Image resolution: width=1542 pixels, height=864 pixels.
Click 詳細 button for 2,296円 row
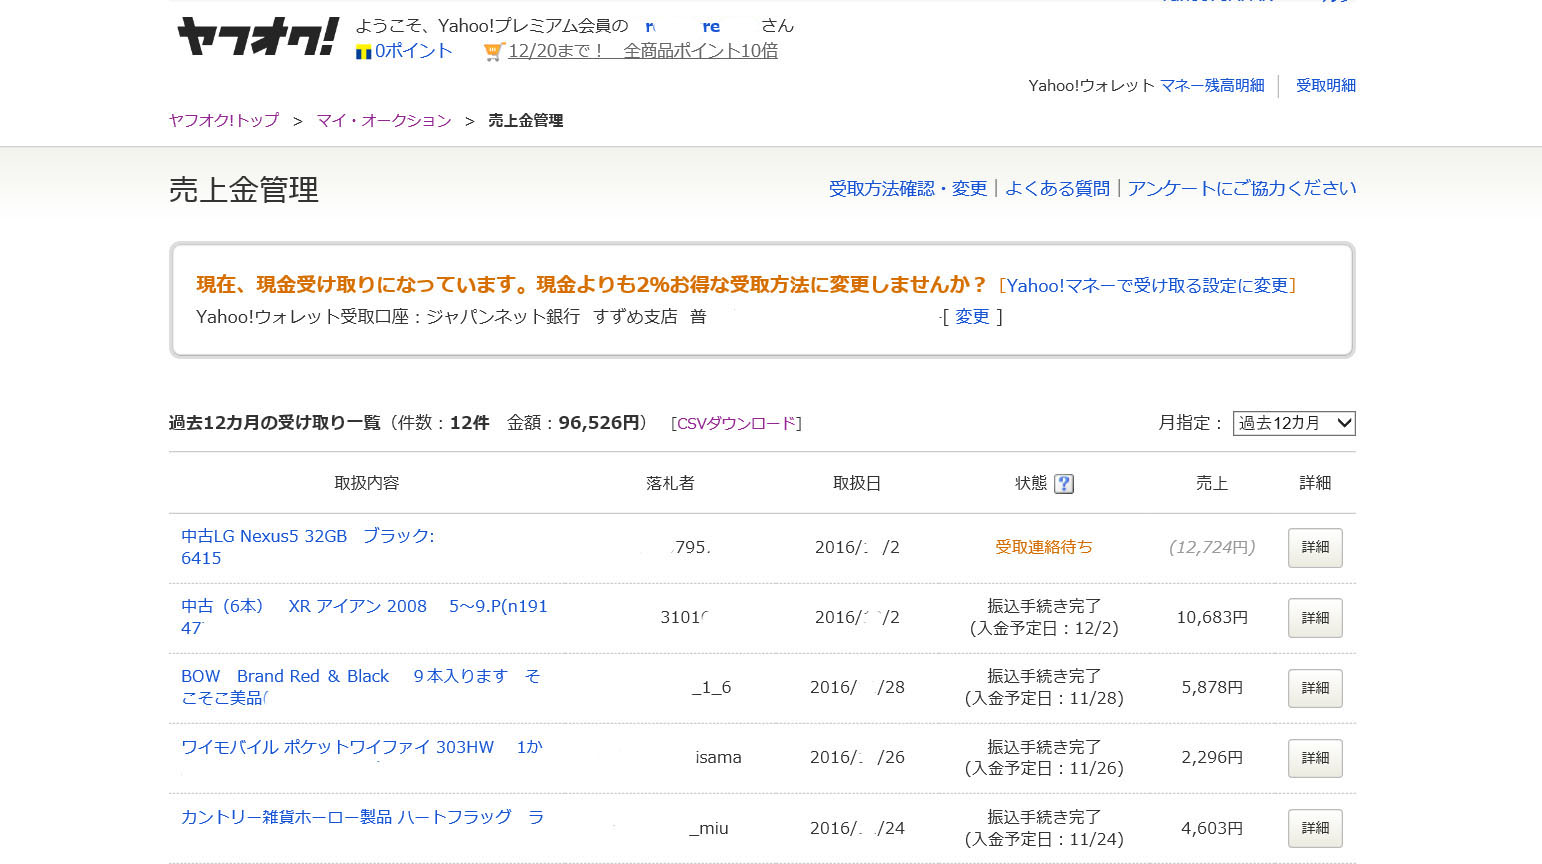1315,758
